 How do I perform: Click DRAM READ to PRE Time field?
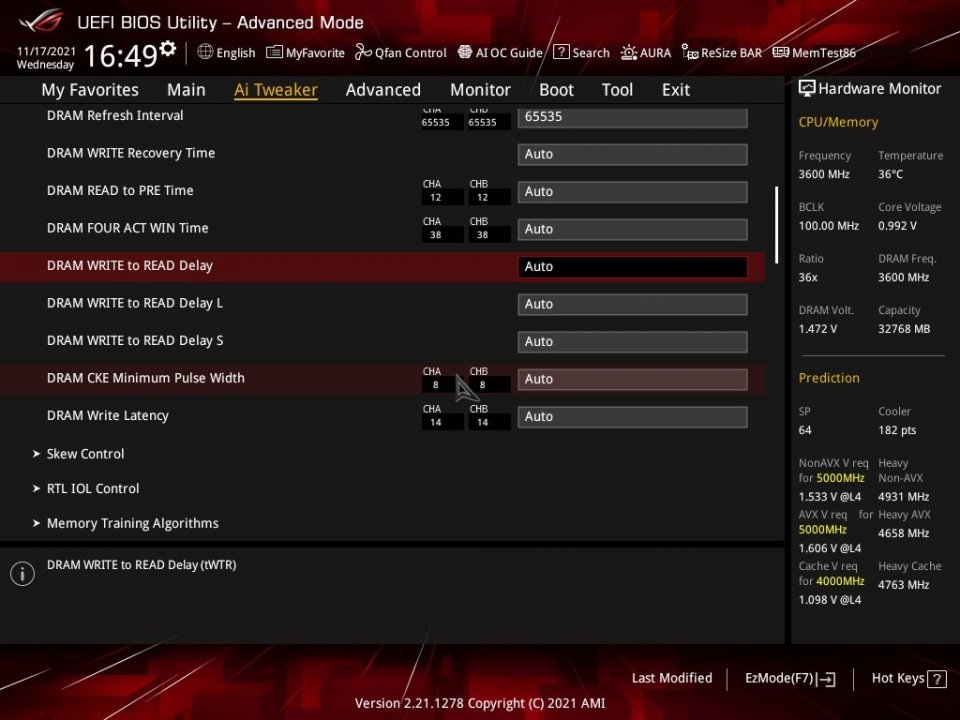(632, 192)
